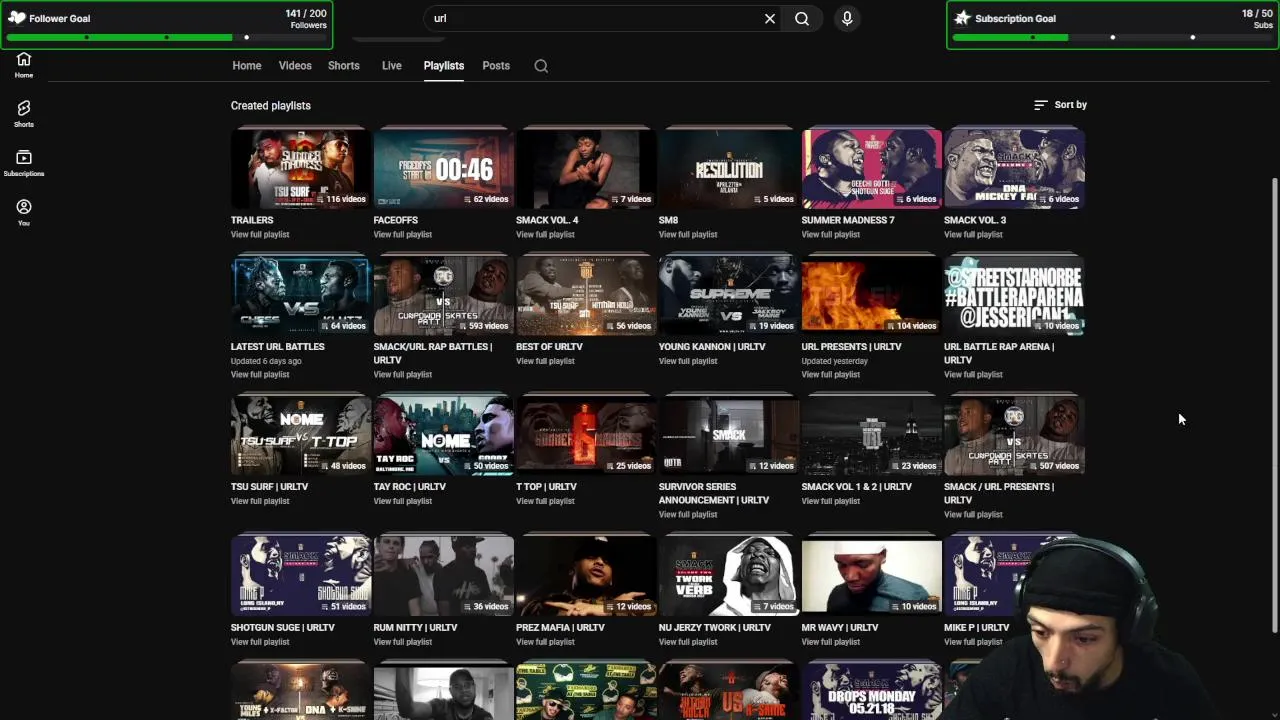Click View full playlist under MR WAVY

tap(831, 642)
